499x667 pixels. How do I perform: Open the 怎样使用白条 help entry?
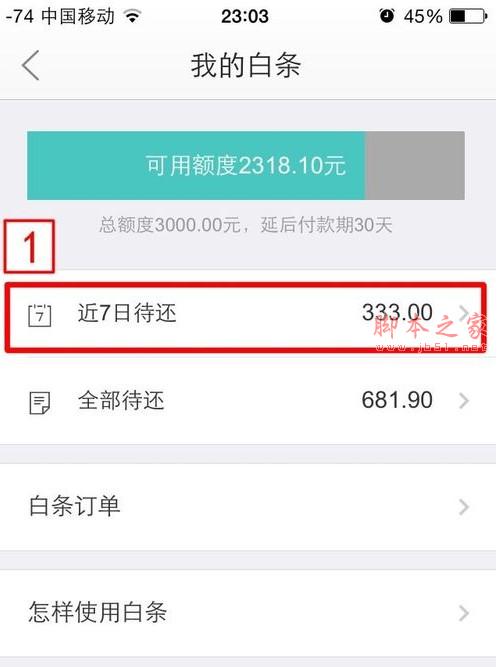click(x=249, y=613)
